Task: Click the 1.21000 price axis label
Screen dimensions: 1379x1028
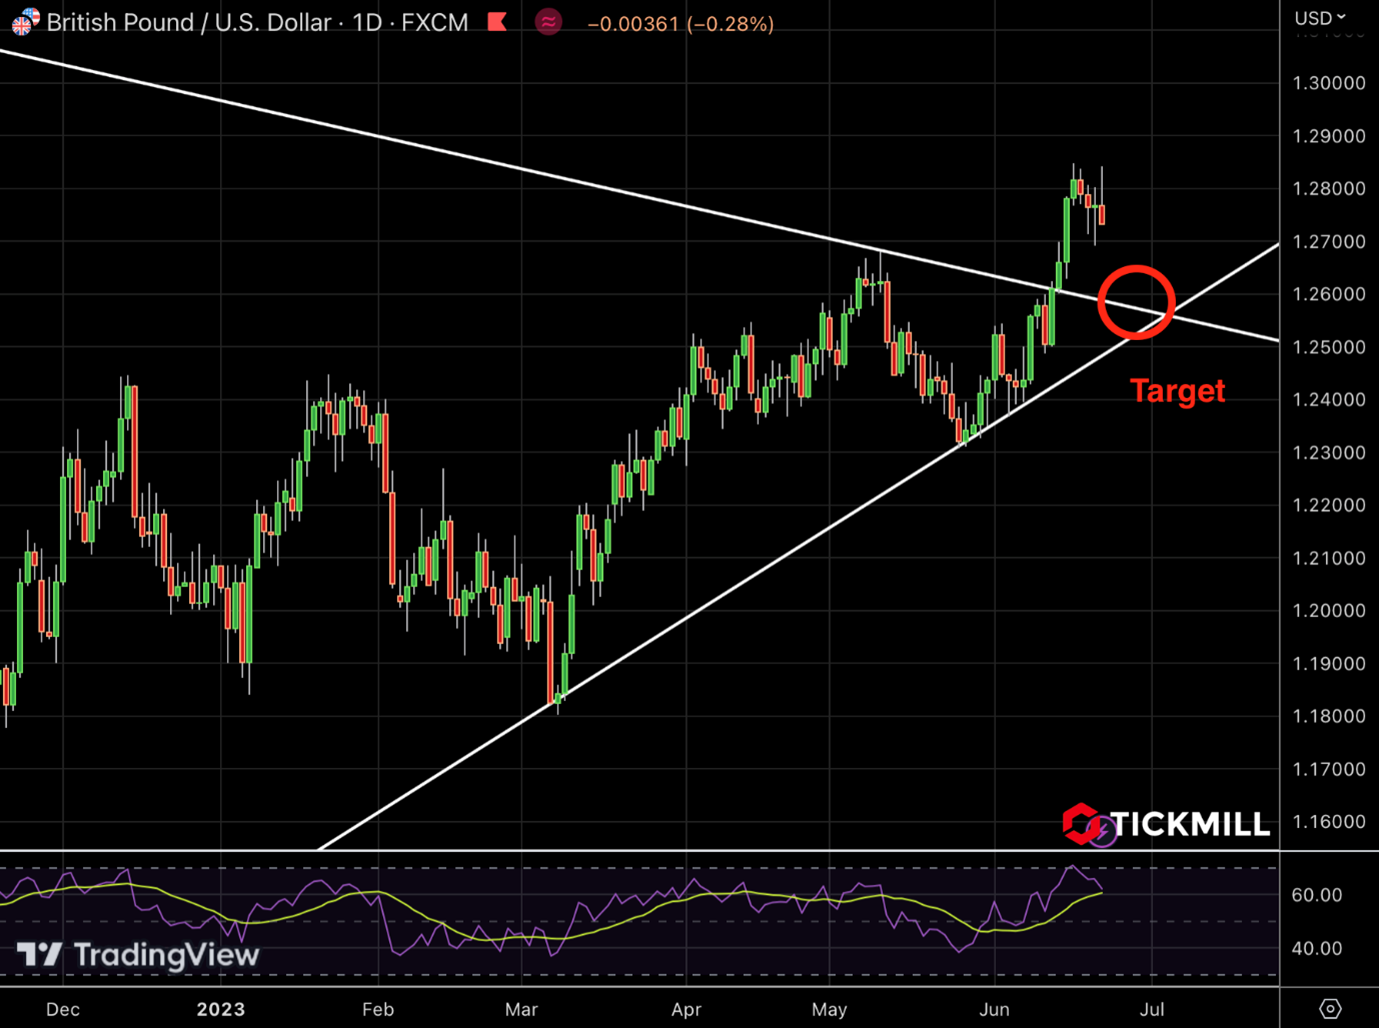Action: pos(1329,558)
